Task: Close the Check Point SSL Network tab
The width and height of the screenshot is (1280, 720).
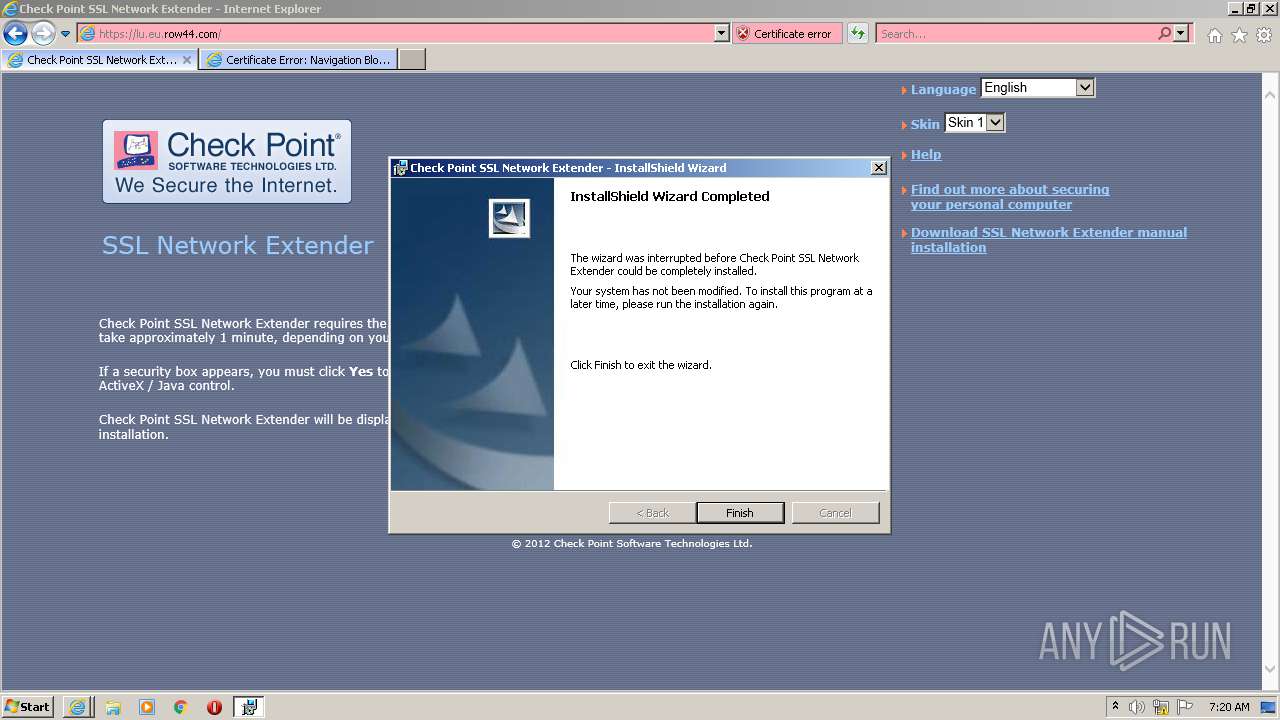Action: pyautogui.click(x=186, y=60)
